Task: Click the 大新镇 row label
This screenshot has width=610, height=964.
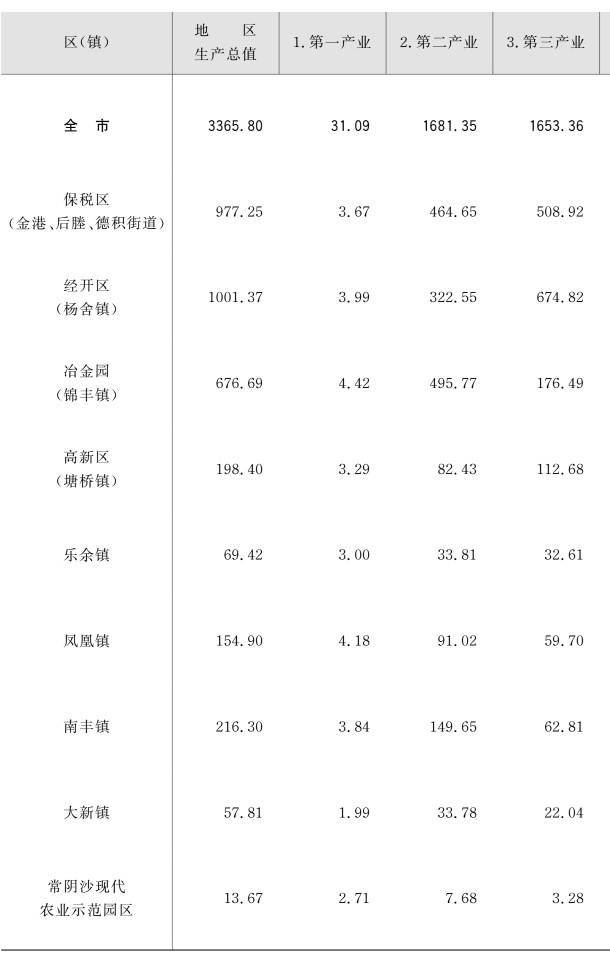Action: click(x=86, y=812)
